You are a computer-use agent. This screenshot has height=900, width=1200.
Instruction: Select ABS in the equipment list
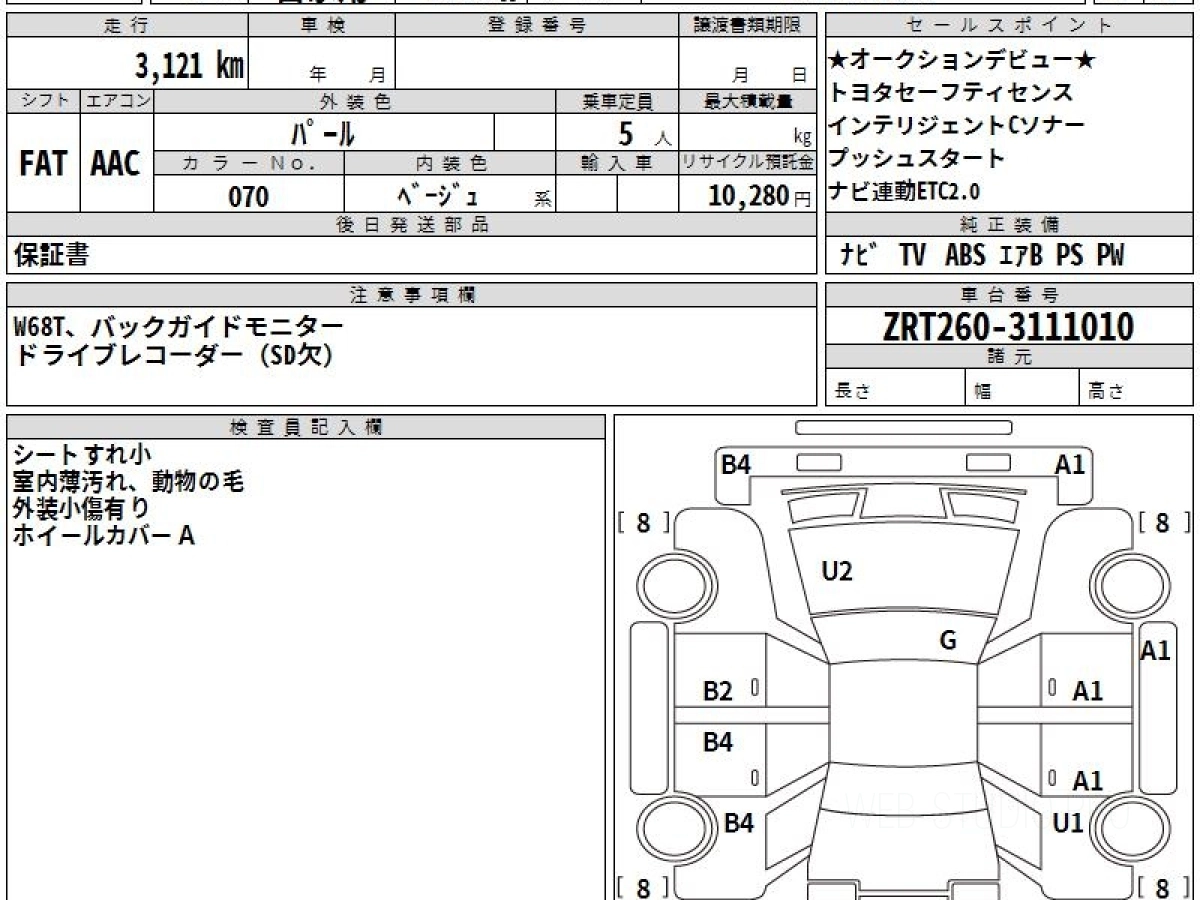pos(965,256)
